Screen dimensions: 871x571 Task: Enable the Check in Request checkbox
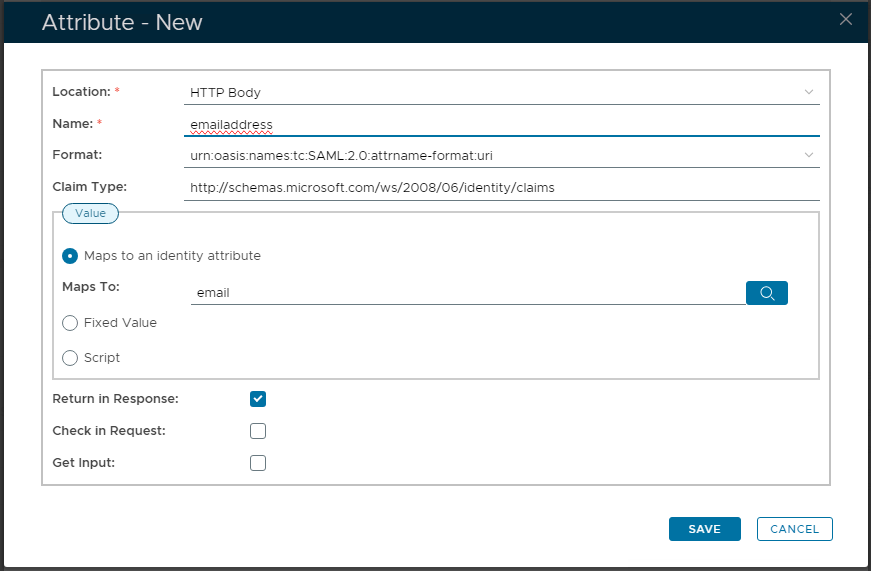tap(258, 431)
